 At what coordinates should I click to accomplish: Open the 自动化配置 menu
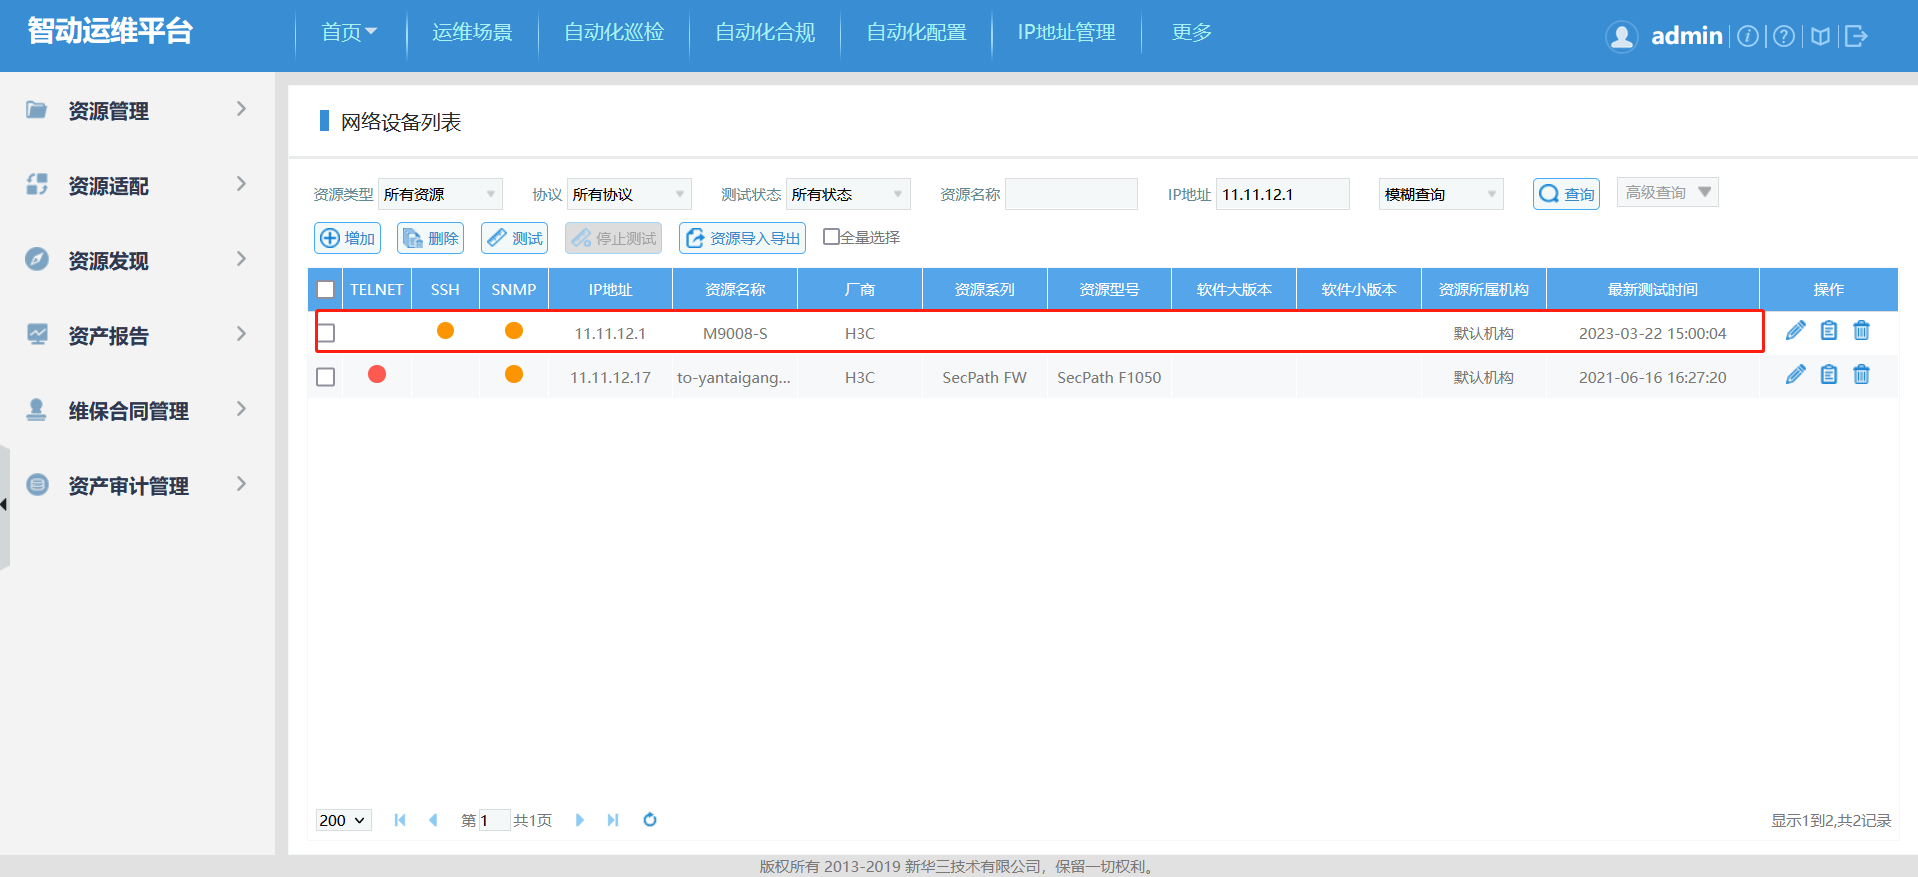[916, 33]
